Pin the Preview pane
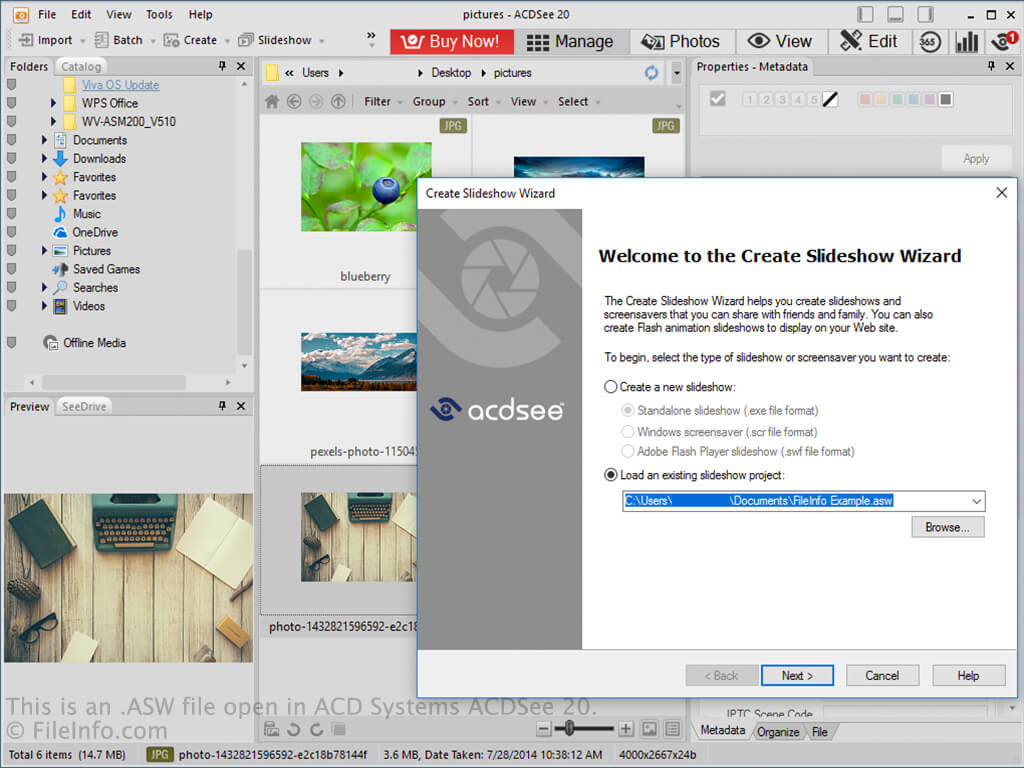Screen dimensions: 1024x768 [222, 406]
